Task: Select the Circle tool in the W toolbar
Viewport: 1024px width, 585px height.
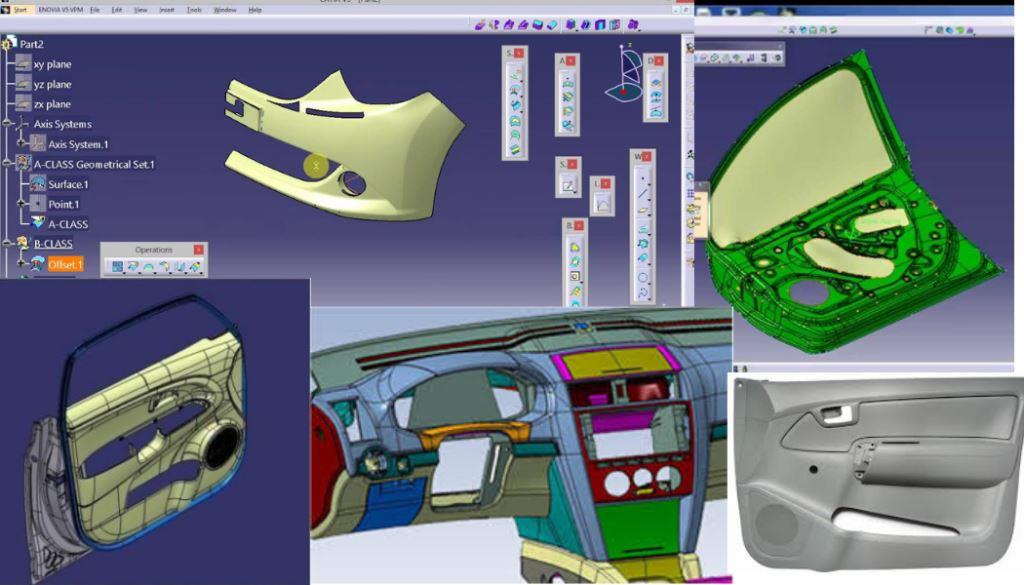Action: [643, 277]
